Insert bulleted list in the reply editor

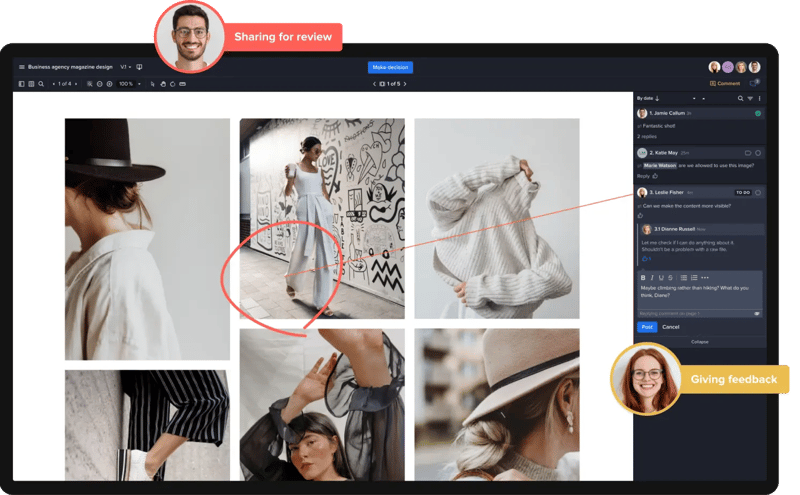click(x=684, y=277)
